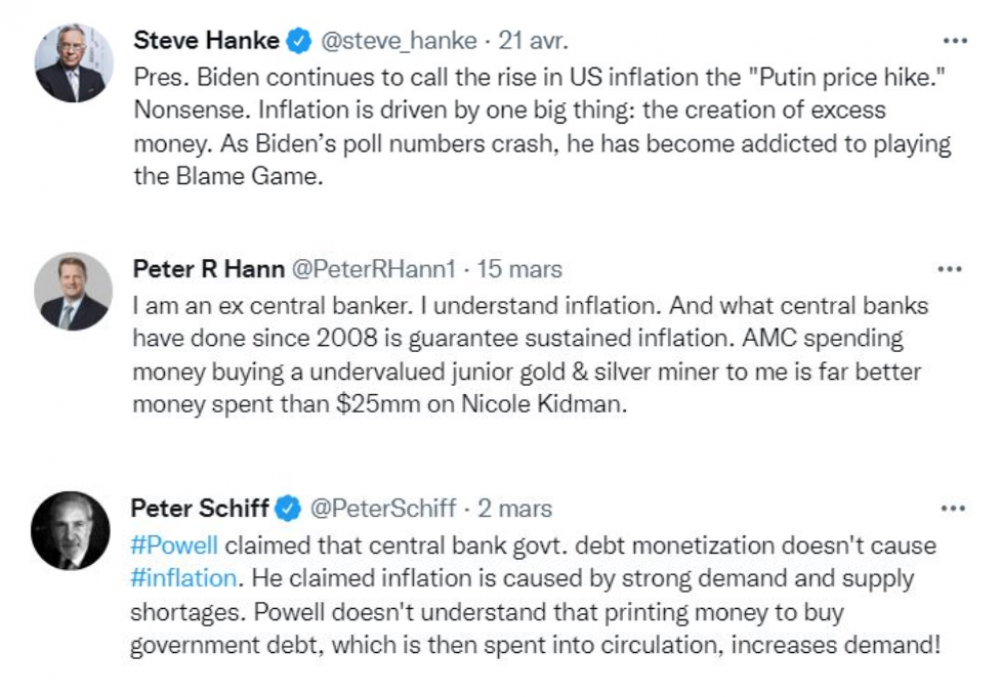Open the 2 mars tweet timestamp
This screenshot has width=1000, height=697.
pyautogui.click(x=514, y=509)
